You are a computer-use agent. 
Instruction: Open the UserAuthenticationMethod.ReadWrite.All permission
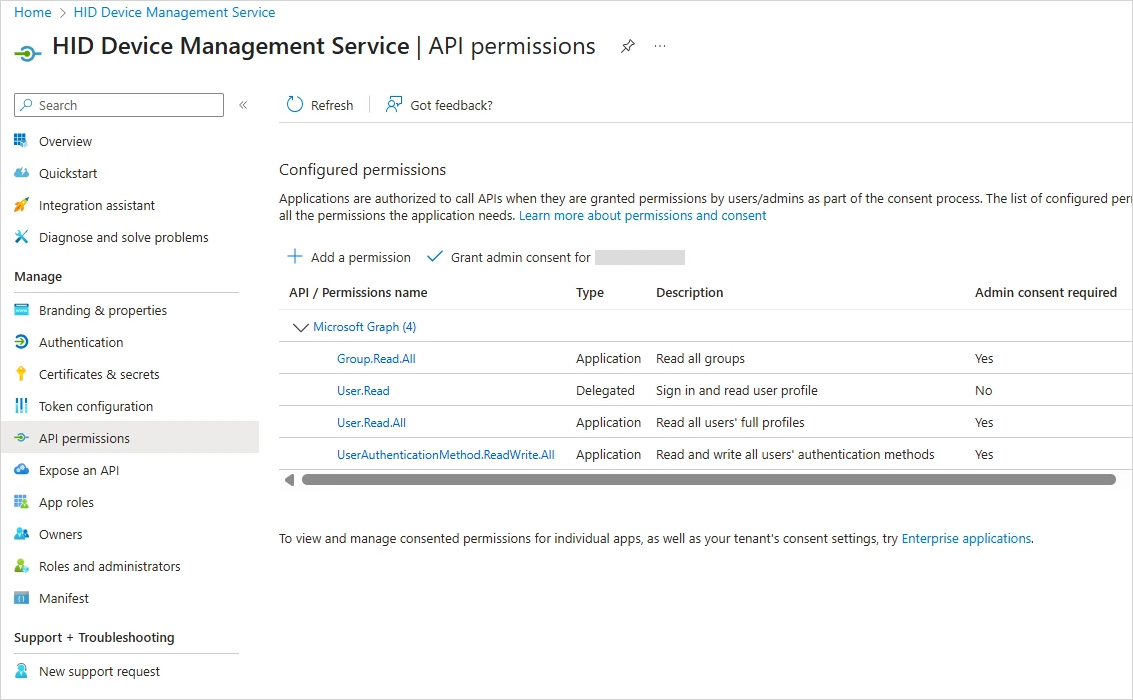click(445, 454)
